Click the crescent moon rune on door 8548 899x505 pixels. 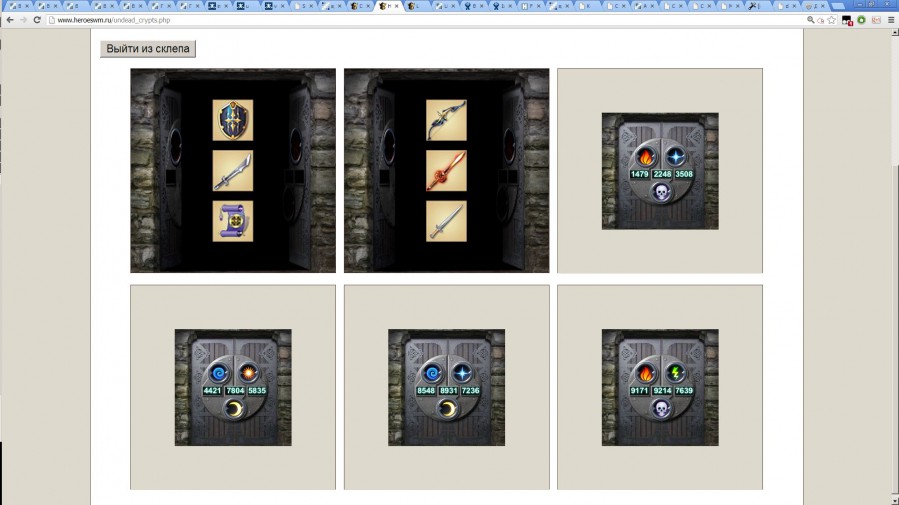tap(447, 409)
